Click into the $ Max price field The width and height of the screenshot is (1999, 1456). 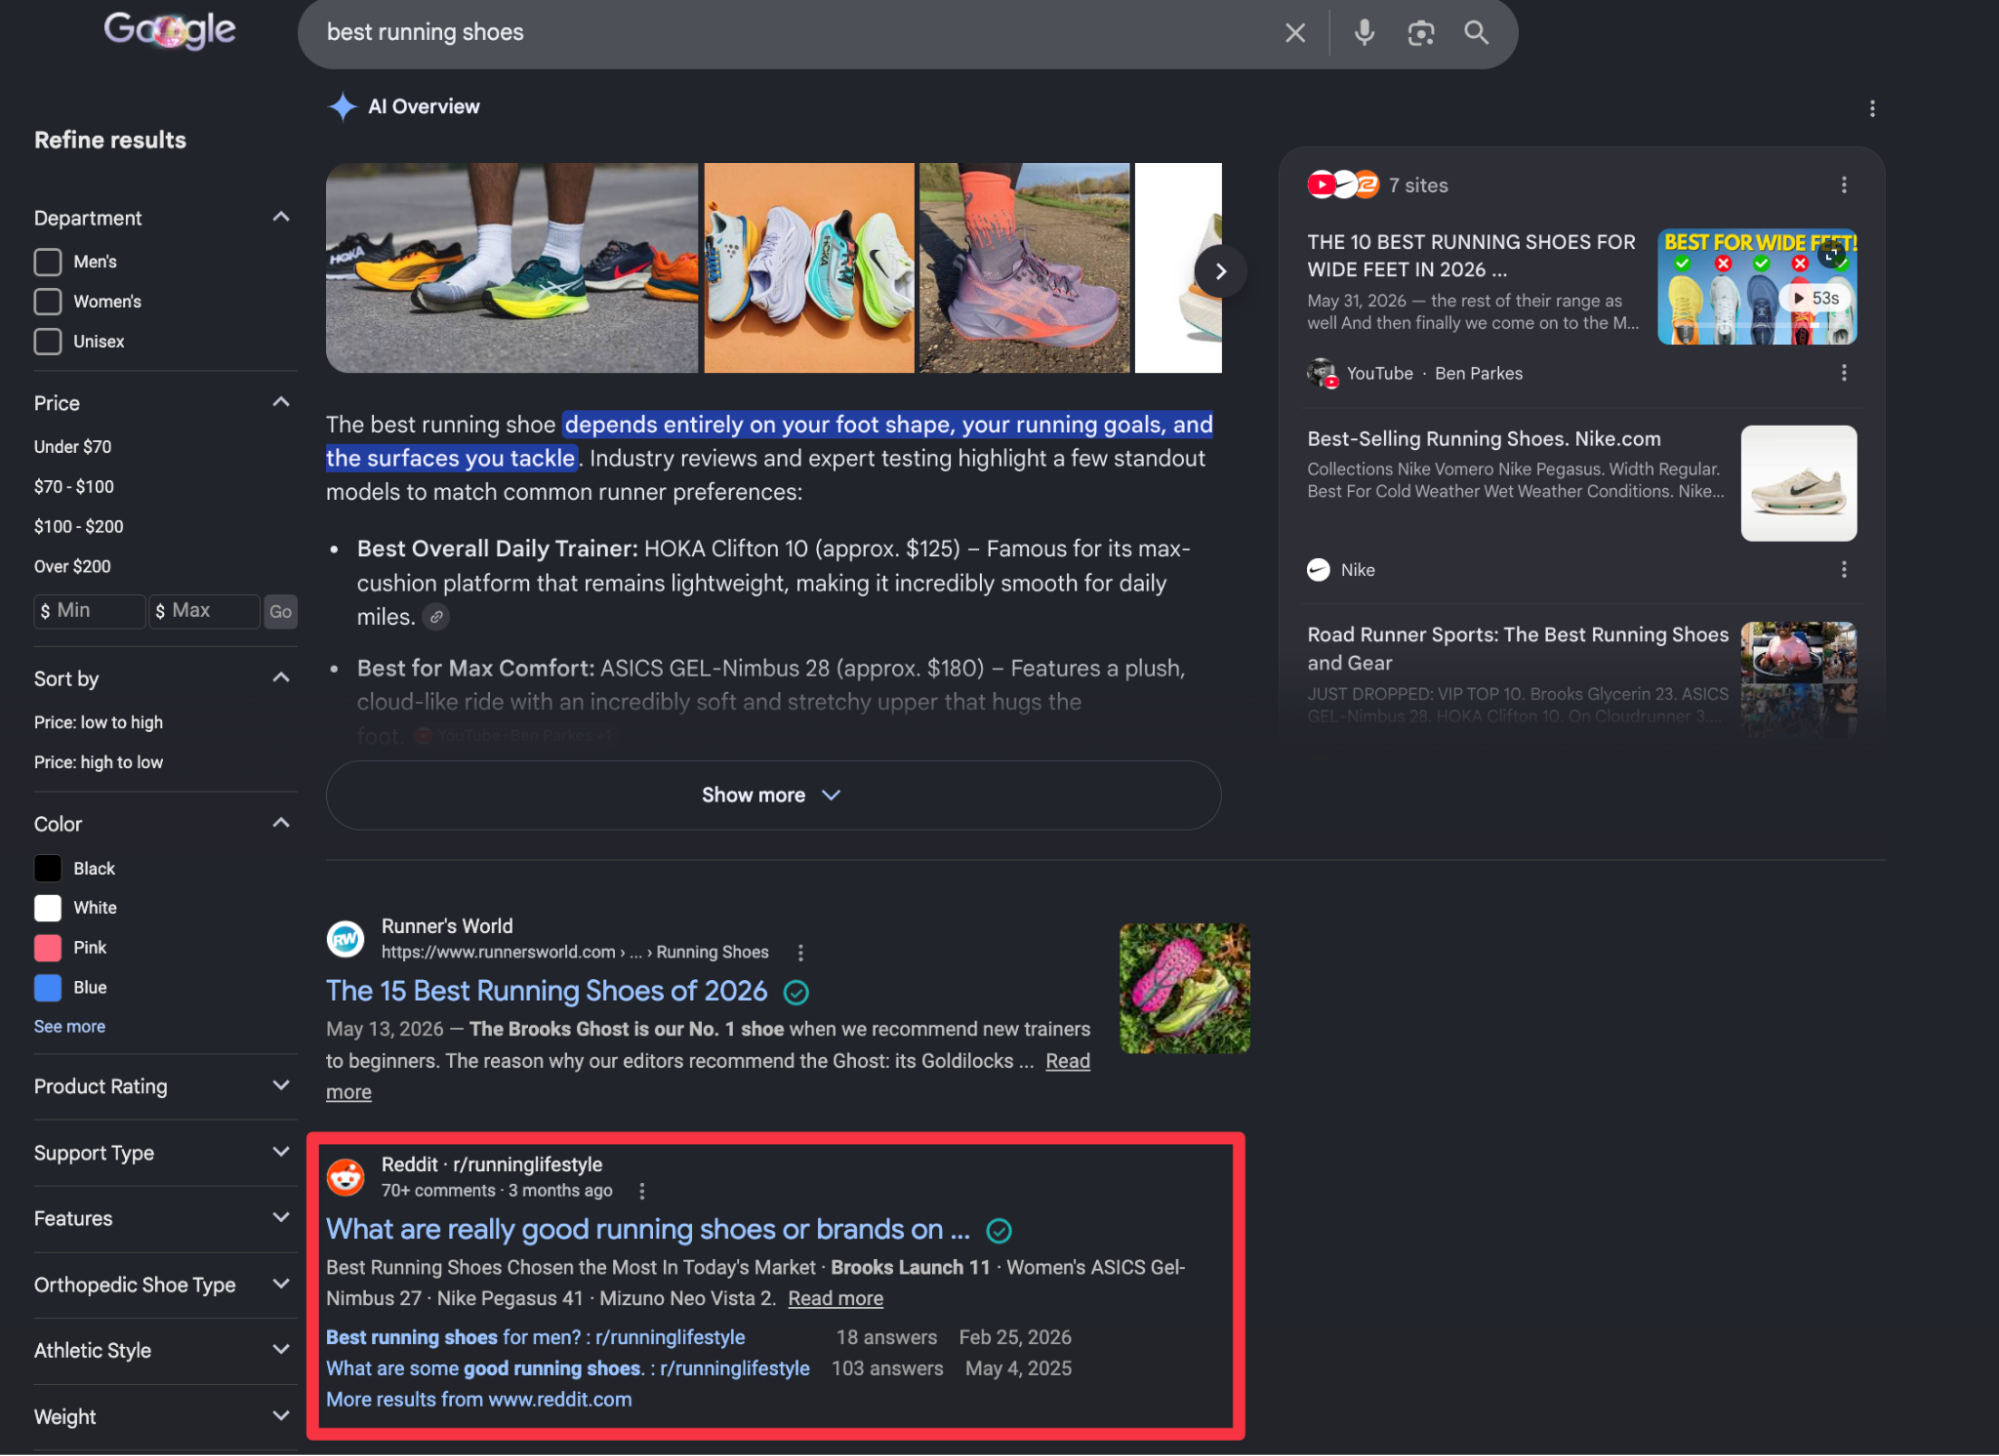point(205,611)
